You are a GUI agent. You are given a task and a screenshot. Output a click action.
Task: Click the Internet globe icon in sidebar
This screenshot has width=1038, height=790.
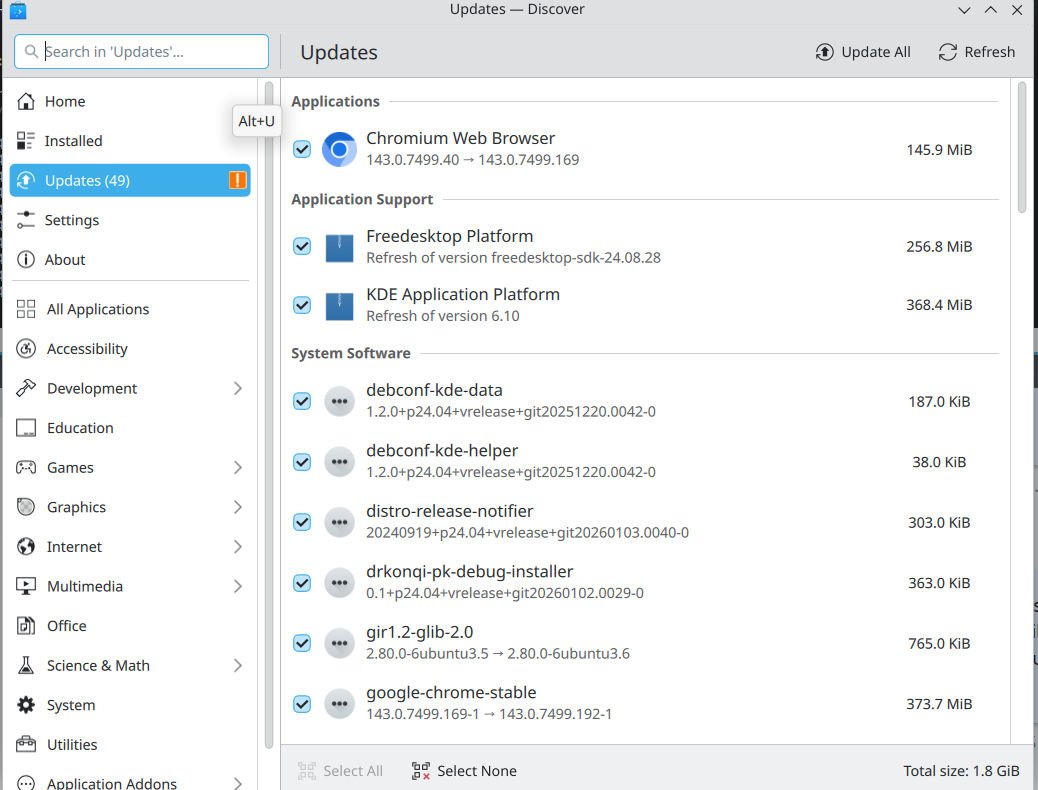[x=27, y=546]
